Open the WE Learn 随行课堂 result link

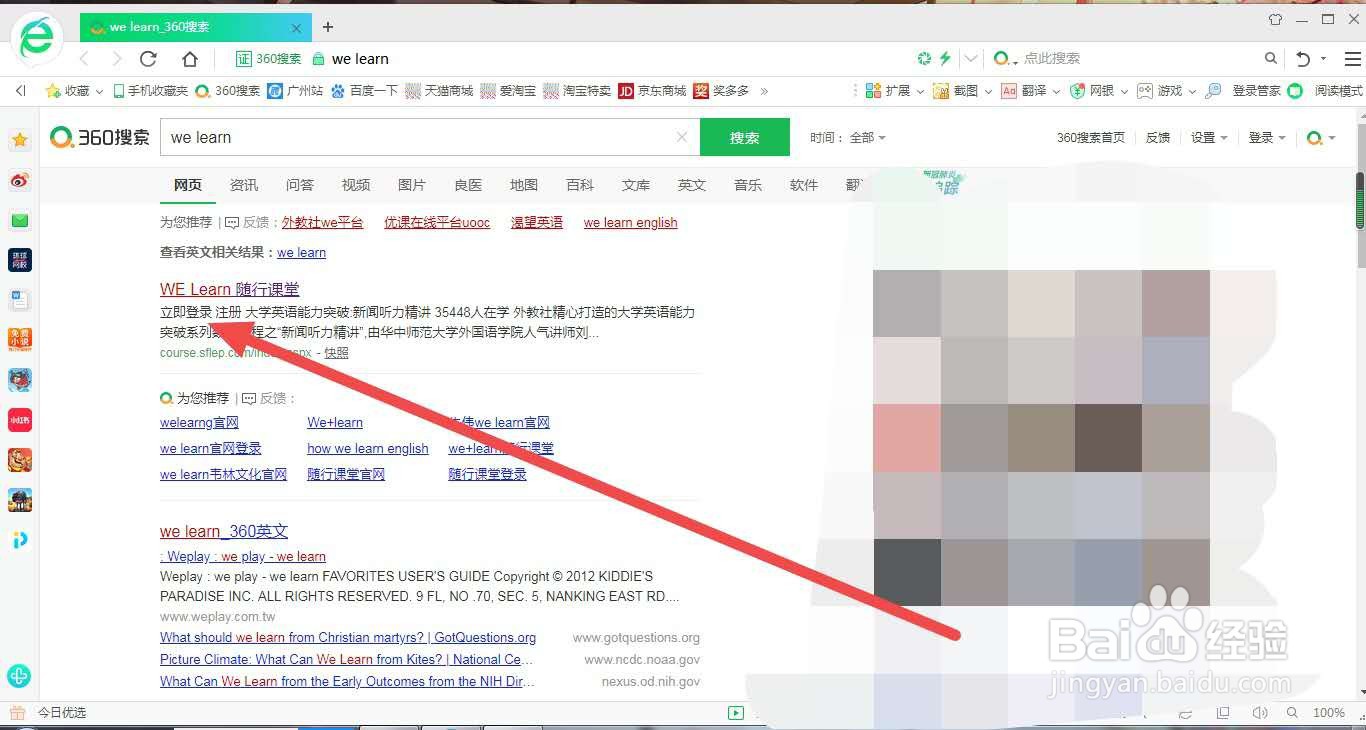229,289
